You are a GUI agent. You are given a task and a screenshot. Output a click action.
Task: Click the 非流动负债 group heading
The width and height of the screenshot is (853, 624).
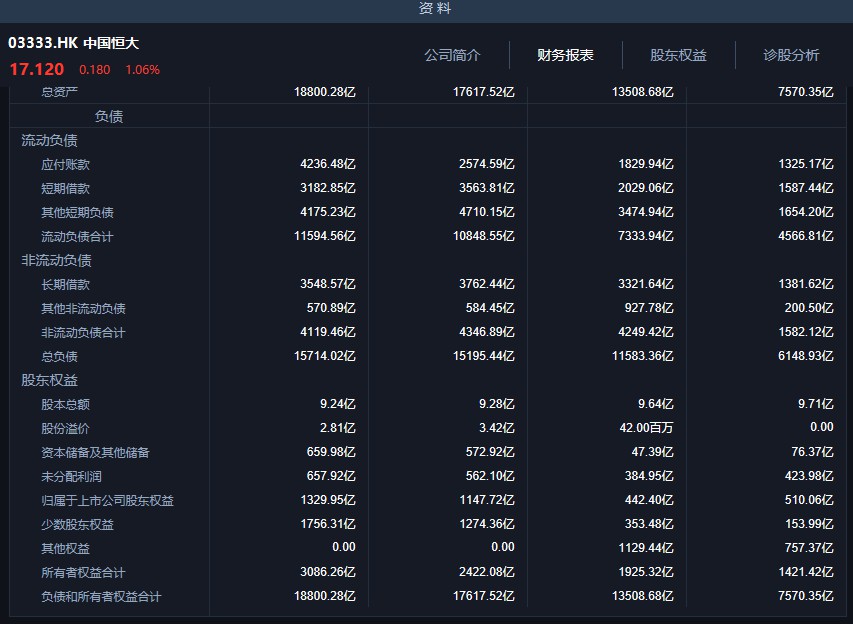(56, 260)
